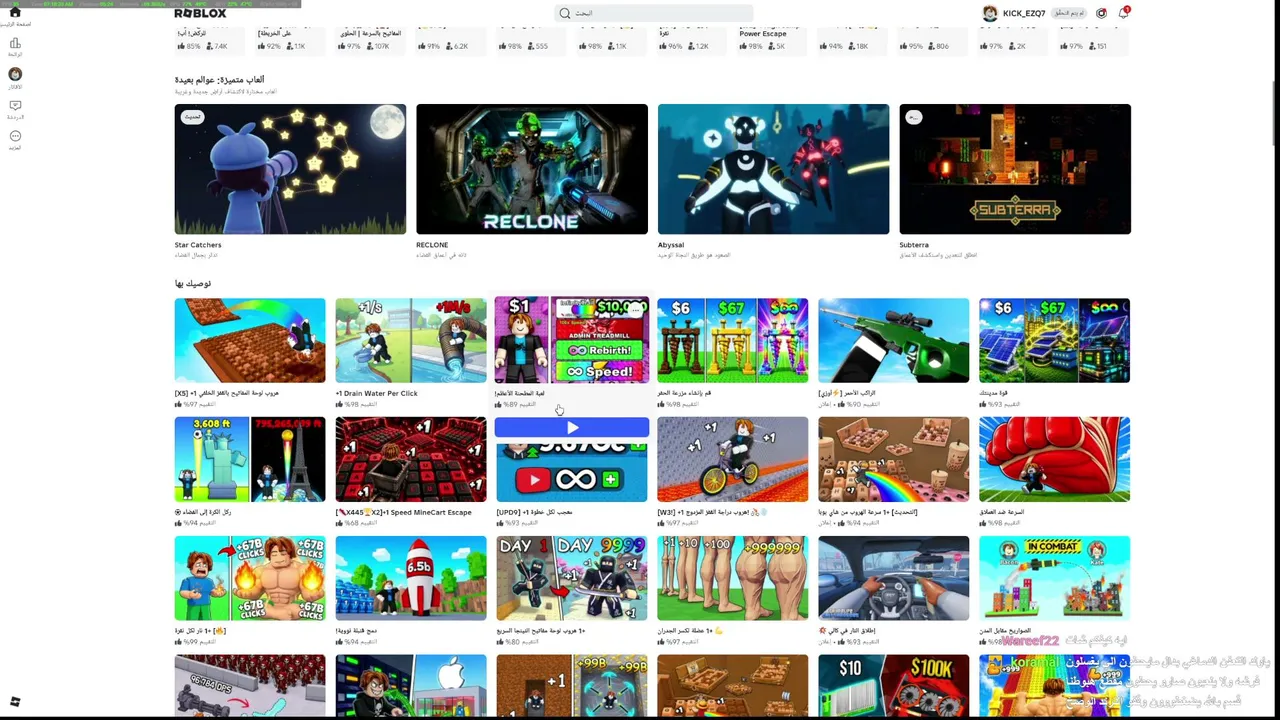This screenshot has width=1280, height=720.
Task: Click the Roblox logo
Action: [x=200, y=13]
